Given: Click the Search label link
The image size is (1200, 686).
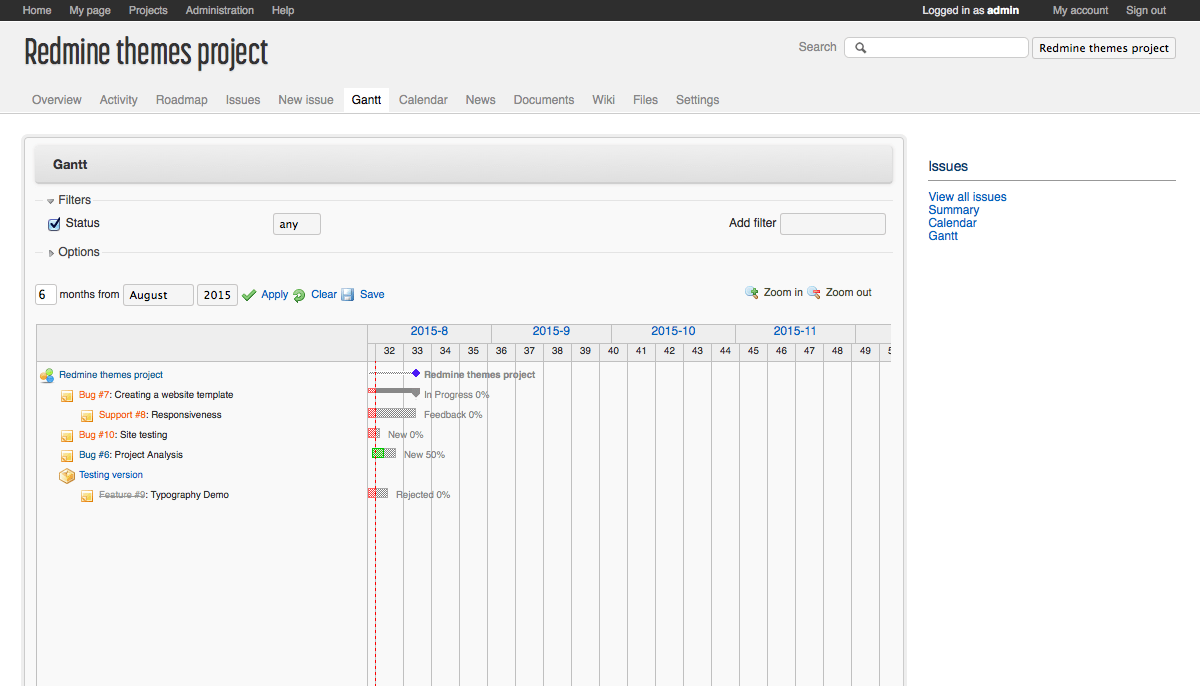Looking at the screenshot, I should click(x=818, y=47).
